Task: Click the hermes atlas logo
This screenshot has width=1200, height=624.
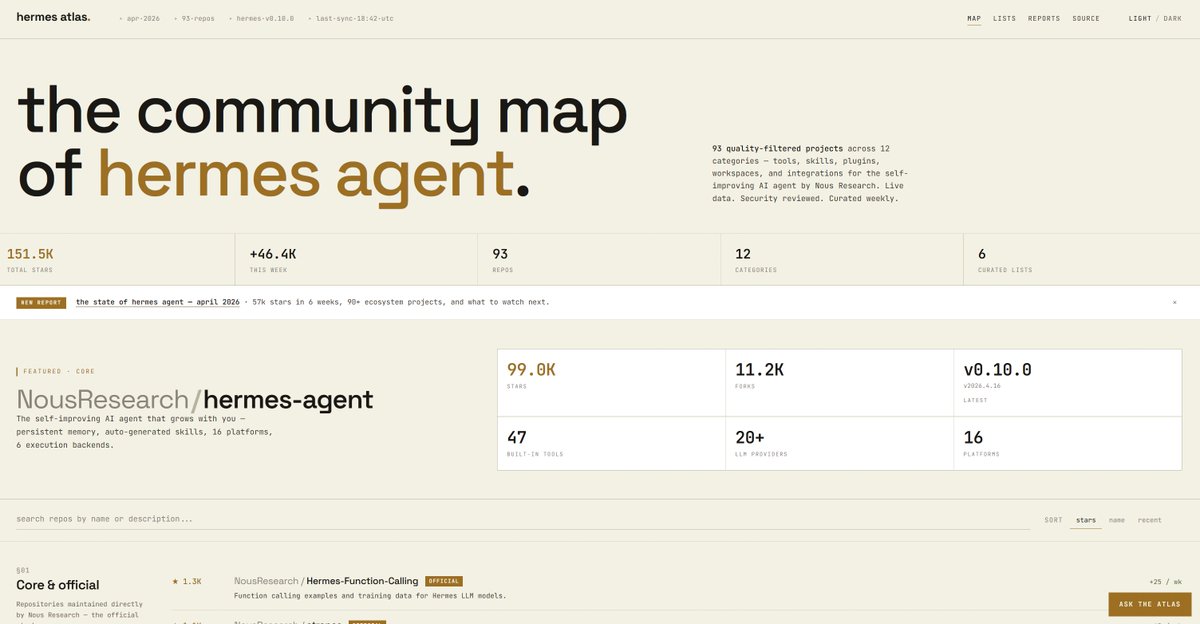Action: 53,17
